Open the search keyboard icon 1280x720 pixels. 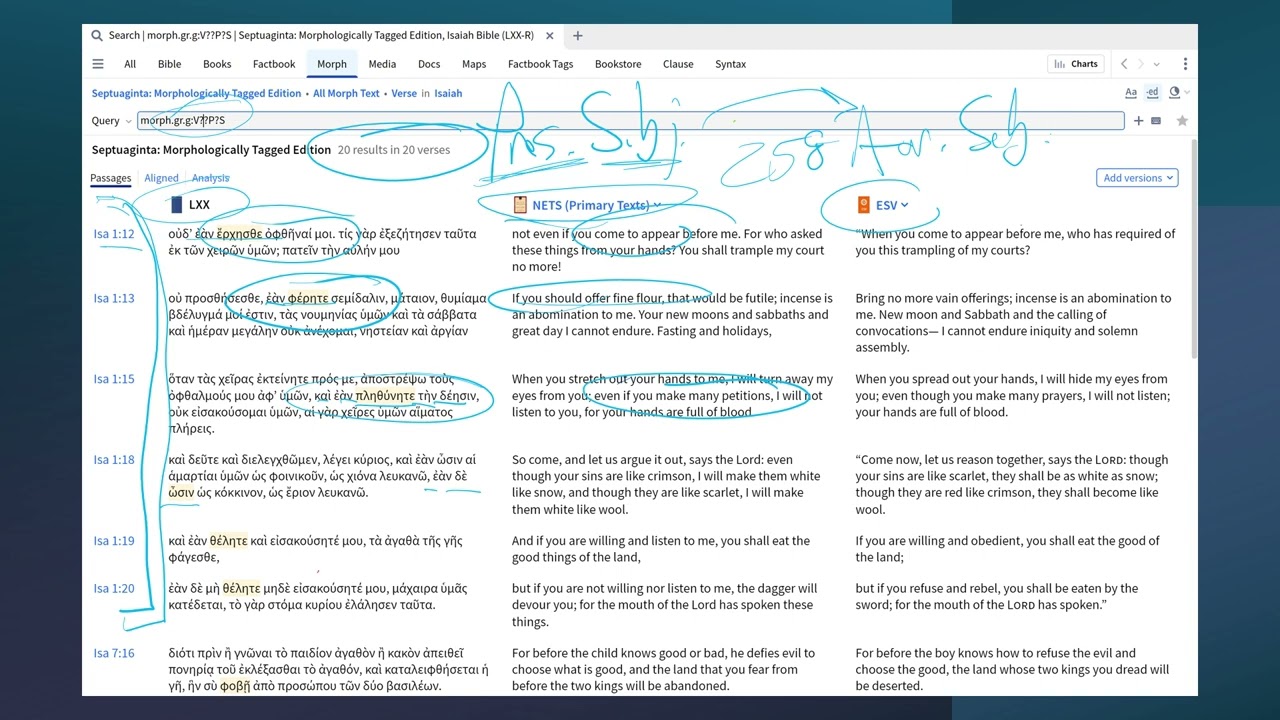(x=1156, y=121)
